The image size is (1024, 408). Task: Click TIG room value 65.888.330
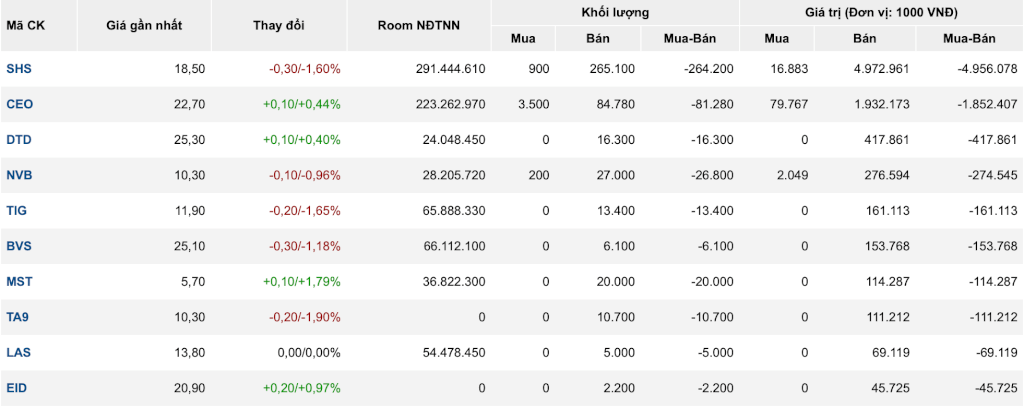point(454,211)
